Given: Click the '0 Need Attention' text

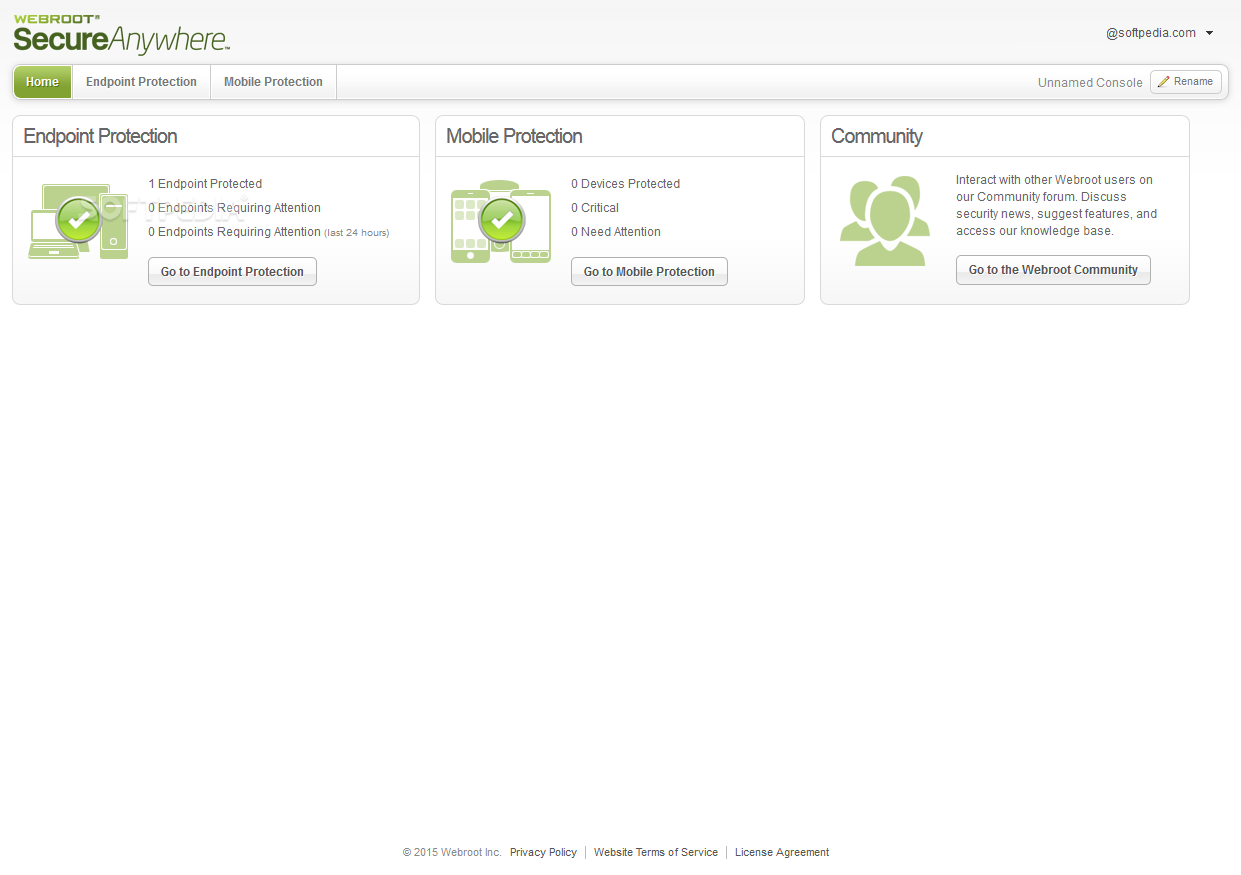Looking at the screenshot, I should (x=616, y=232).
